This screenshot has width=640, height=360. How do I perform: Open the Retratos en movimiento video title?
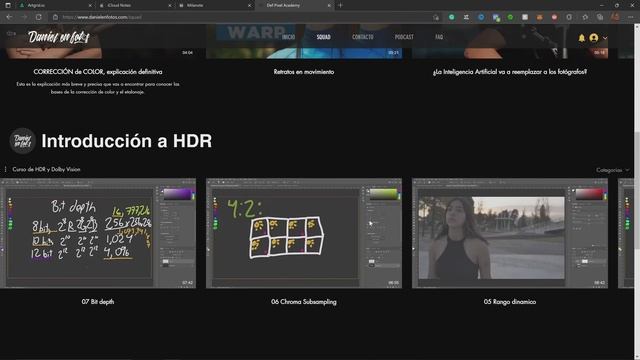(x=304, y=72)
